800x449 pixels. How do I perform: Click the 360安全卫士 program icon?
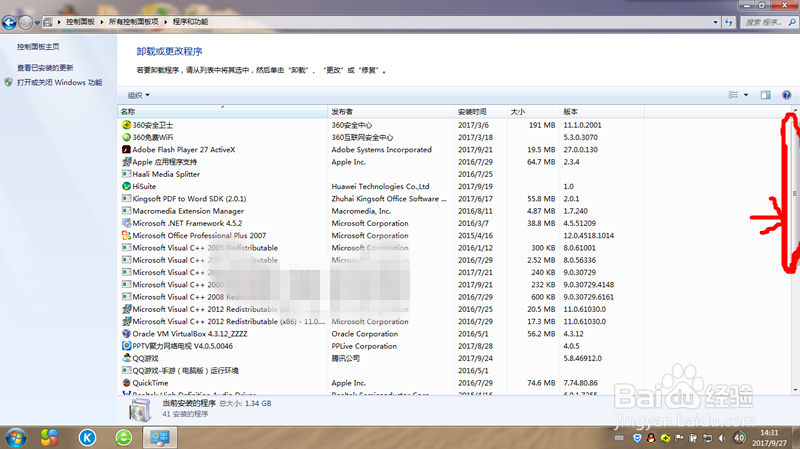point(127,125)
